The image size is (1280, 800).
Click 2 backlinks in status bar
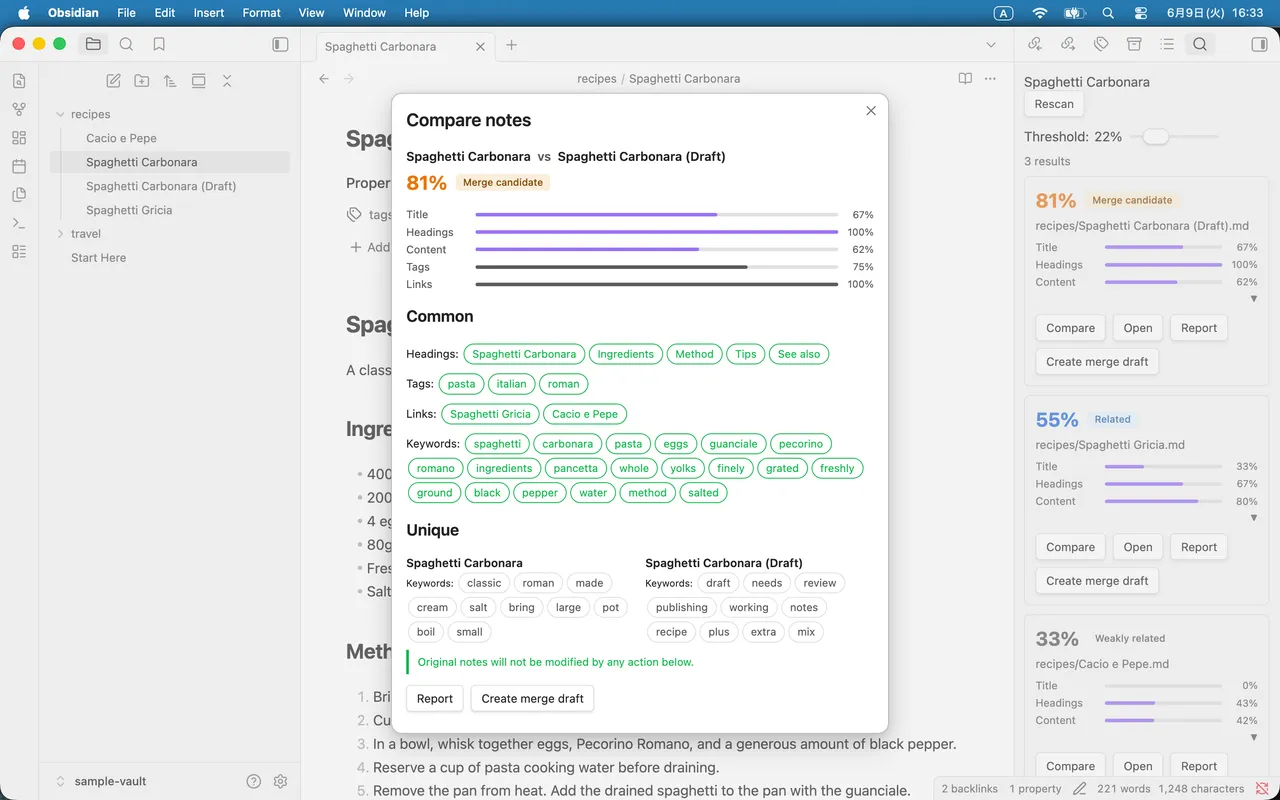[x=969, y=789]
